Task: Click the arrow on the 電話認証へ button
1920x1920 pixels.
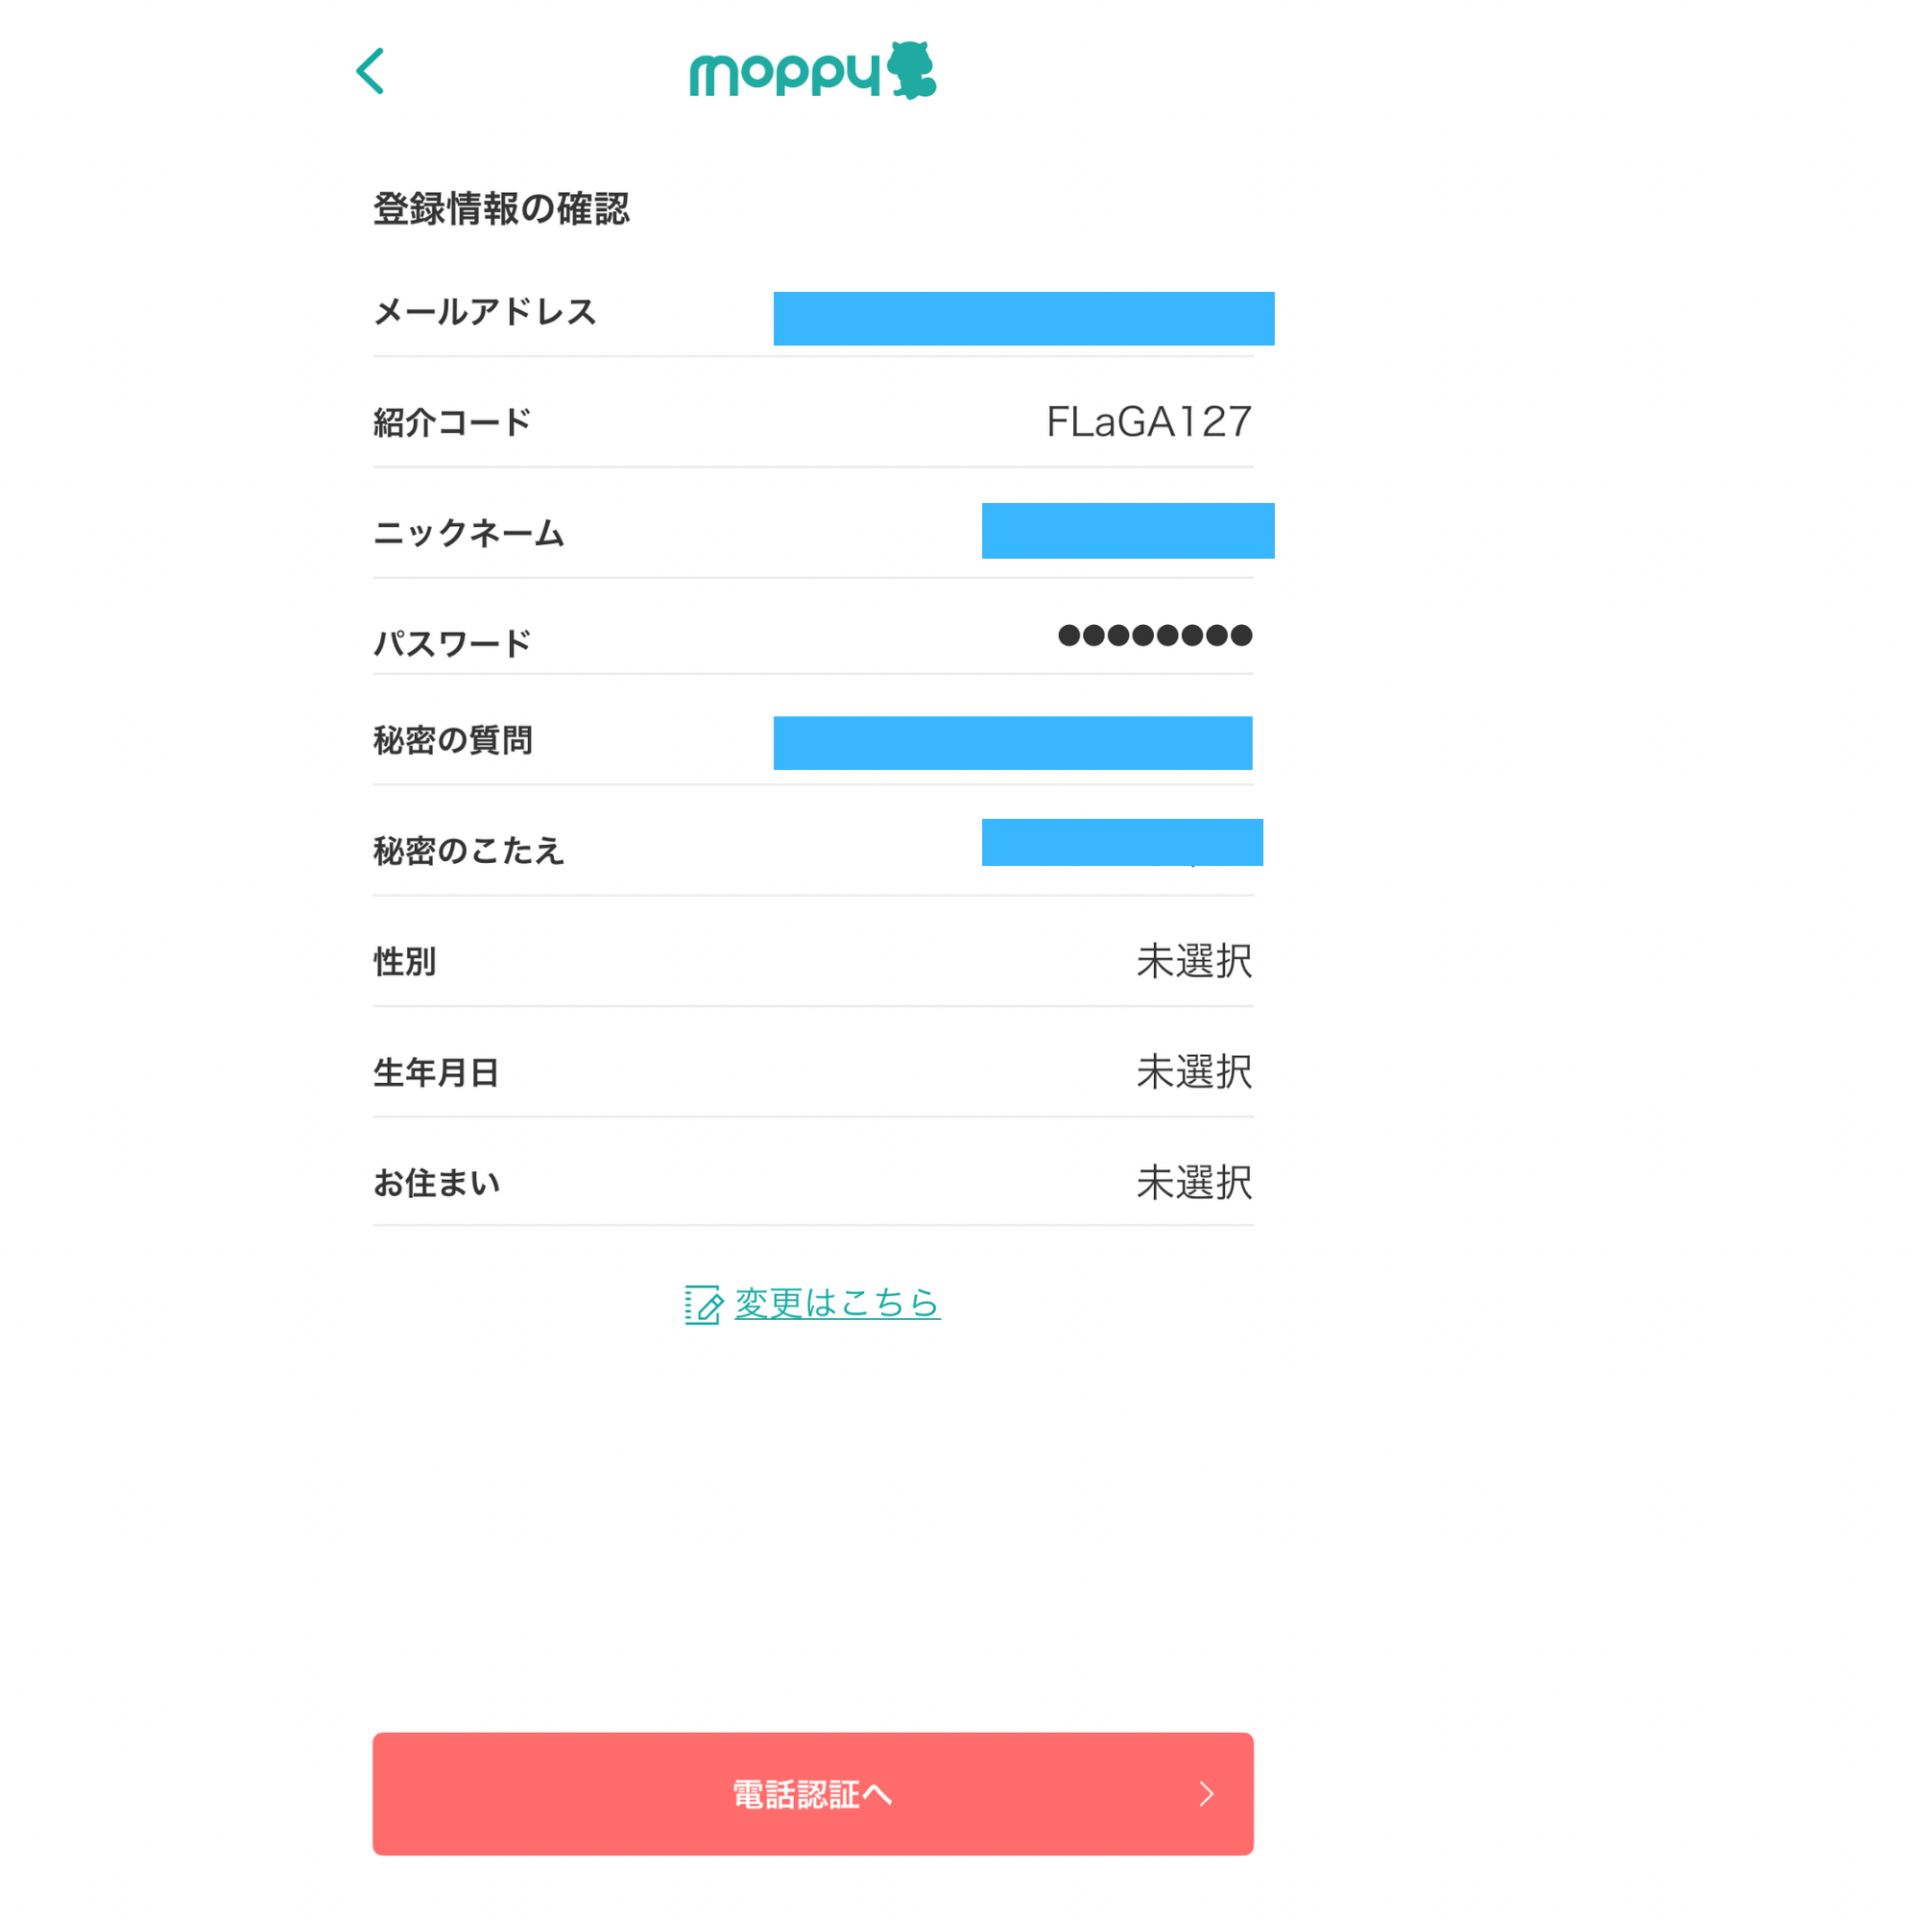Action: tap(1206, 1793)
